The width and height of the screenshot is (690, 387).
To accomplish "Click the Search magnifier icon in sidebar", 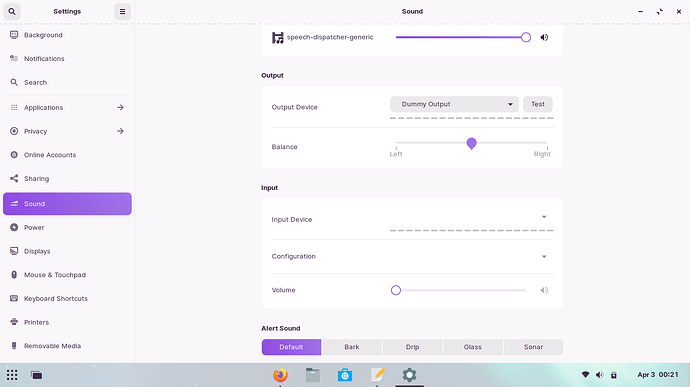I will click(x=14, y=82).
